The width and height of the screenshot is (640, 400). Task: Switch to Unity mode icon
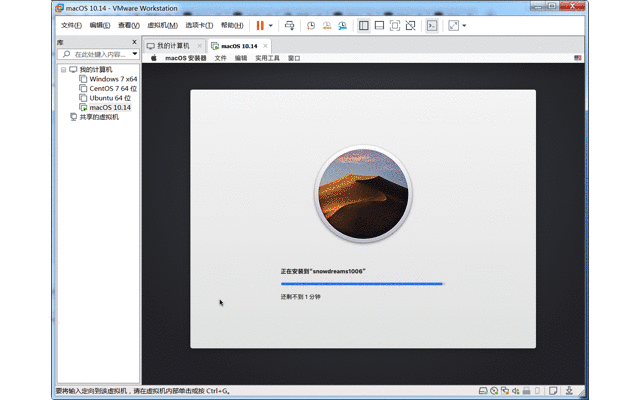click(x=411, y=25)
